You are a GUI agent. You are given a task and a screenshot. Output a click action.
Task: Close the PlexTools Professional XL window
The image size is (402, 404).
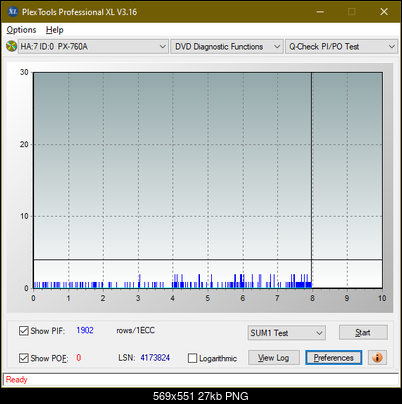(384, 12)
